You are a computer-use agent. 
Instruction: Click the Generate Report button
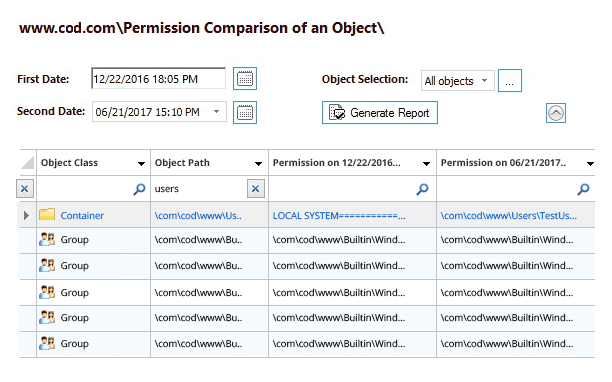(380, 113)
